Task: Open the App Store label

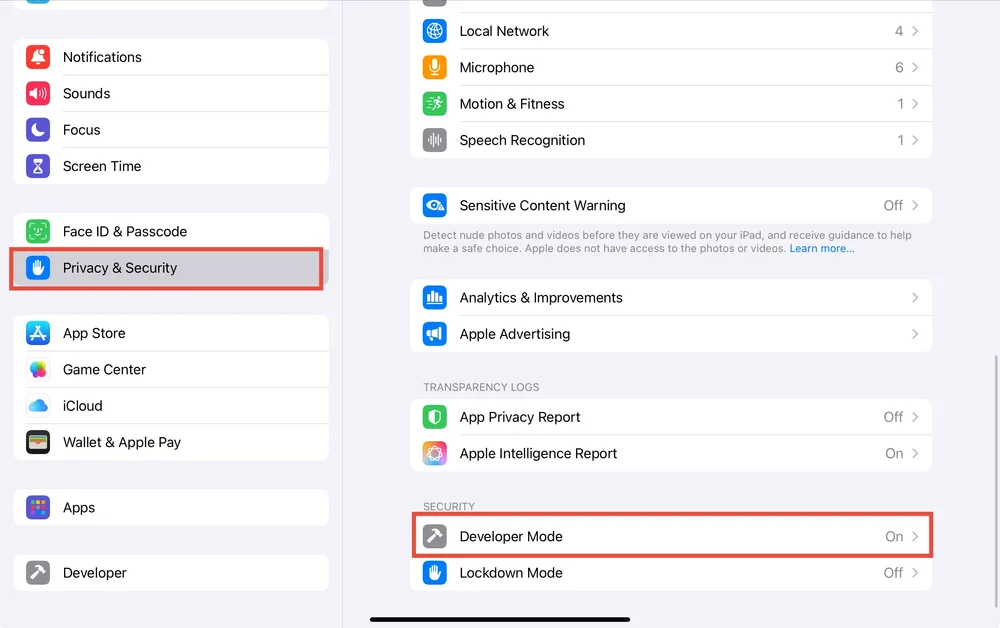Action: pos(94,333)
